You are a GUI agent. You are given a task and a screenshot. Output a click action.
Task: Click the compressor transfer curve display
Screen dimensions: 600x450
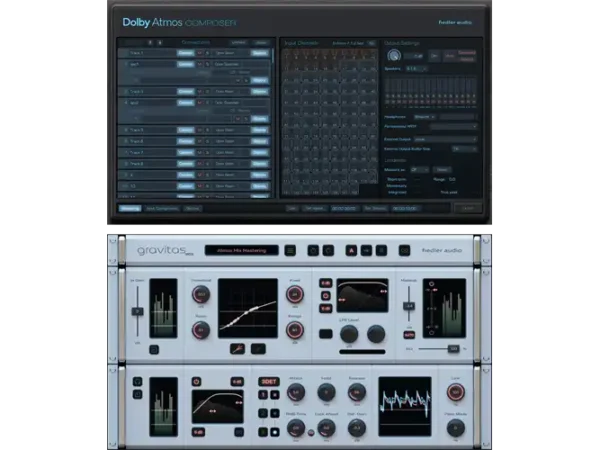[x=248, y=308]
